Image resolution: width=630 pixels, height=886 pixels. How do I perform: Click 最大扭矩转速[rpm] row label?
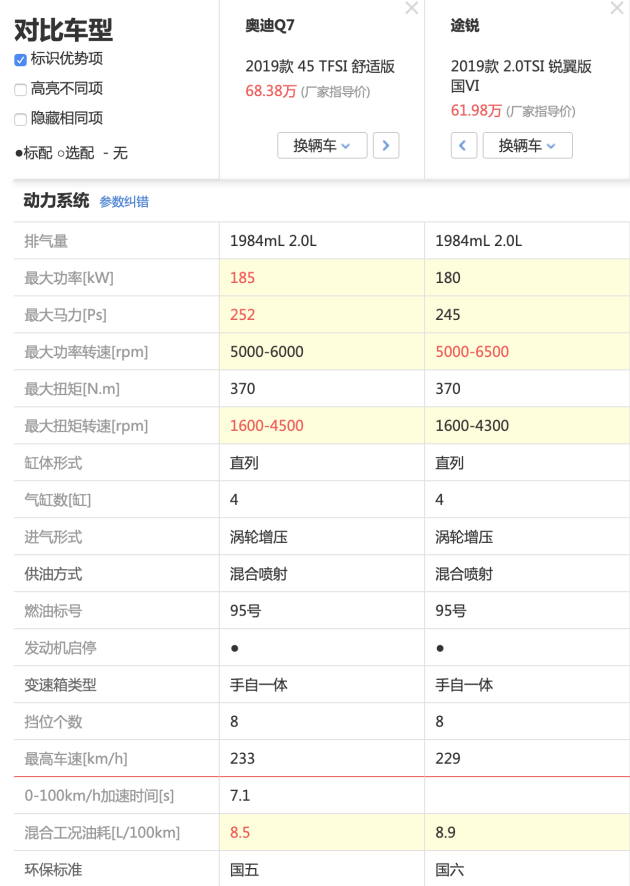pos(86,425)
